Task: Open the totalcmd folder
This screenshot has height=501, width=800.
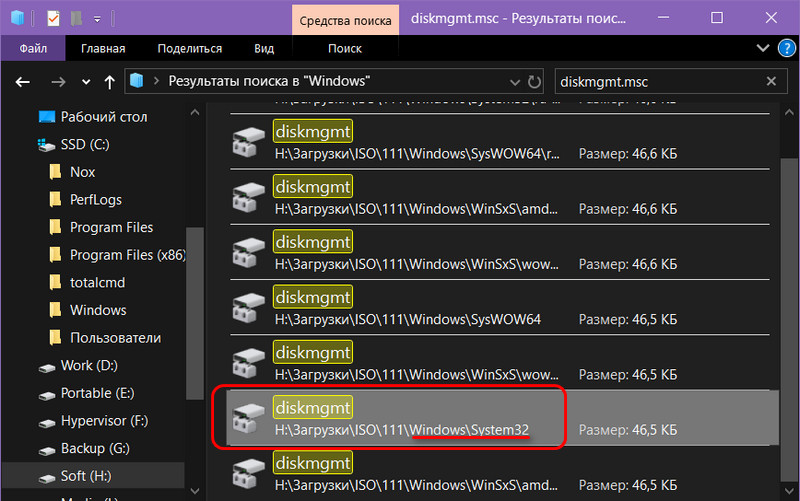Action: (x=97, y=282)
